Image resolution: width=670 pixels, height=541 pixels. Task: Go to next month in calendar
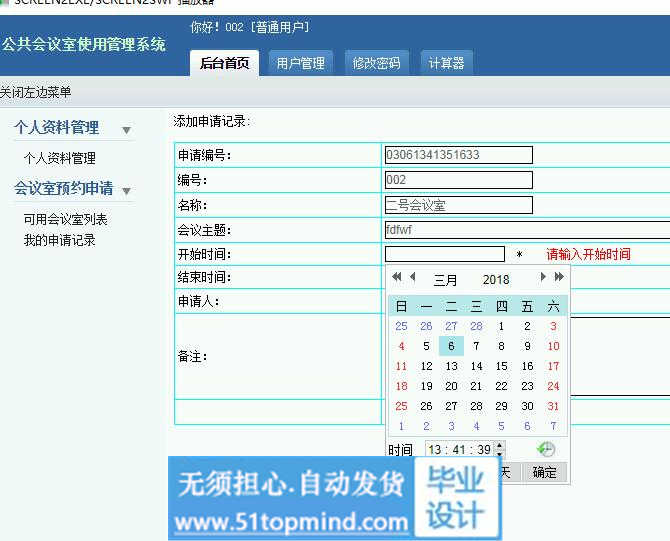543,277
